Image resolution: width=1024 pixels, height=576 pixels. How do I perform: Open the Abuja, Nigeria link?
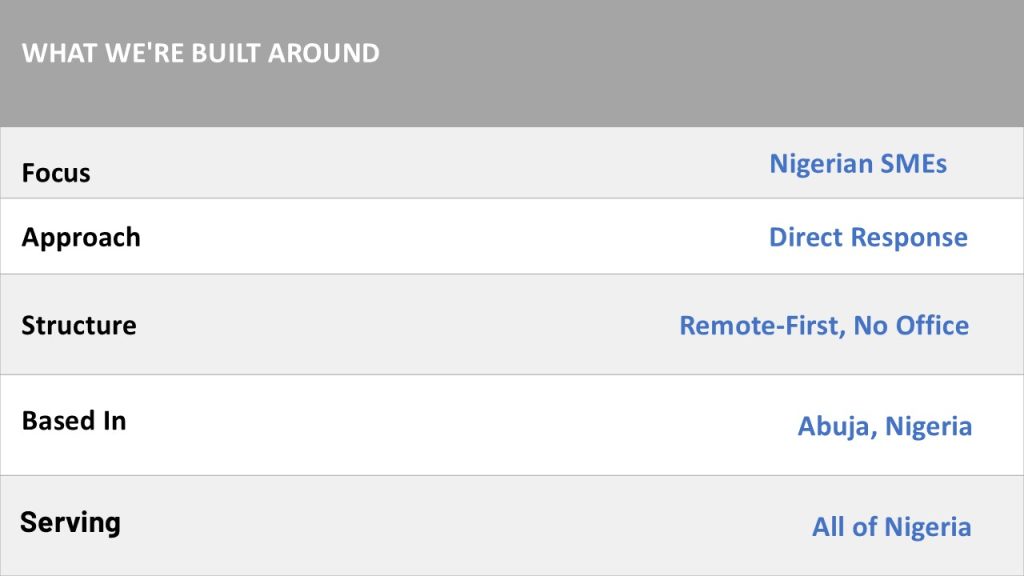point(885,426)
